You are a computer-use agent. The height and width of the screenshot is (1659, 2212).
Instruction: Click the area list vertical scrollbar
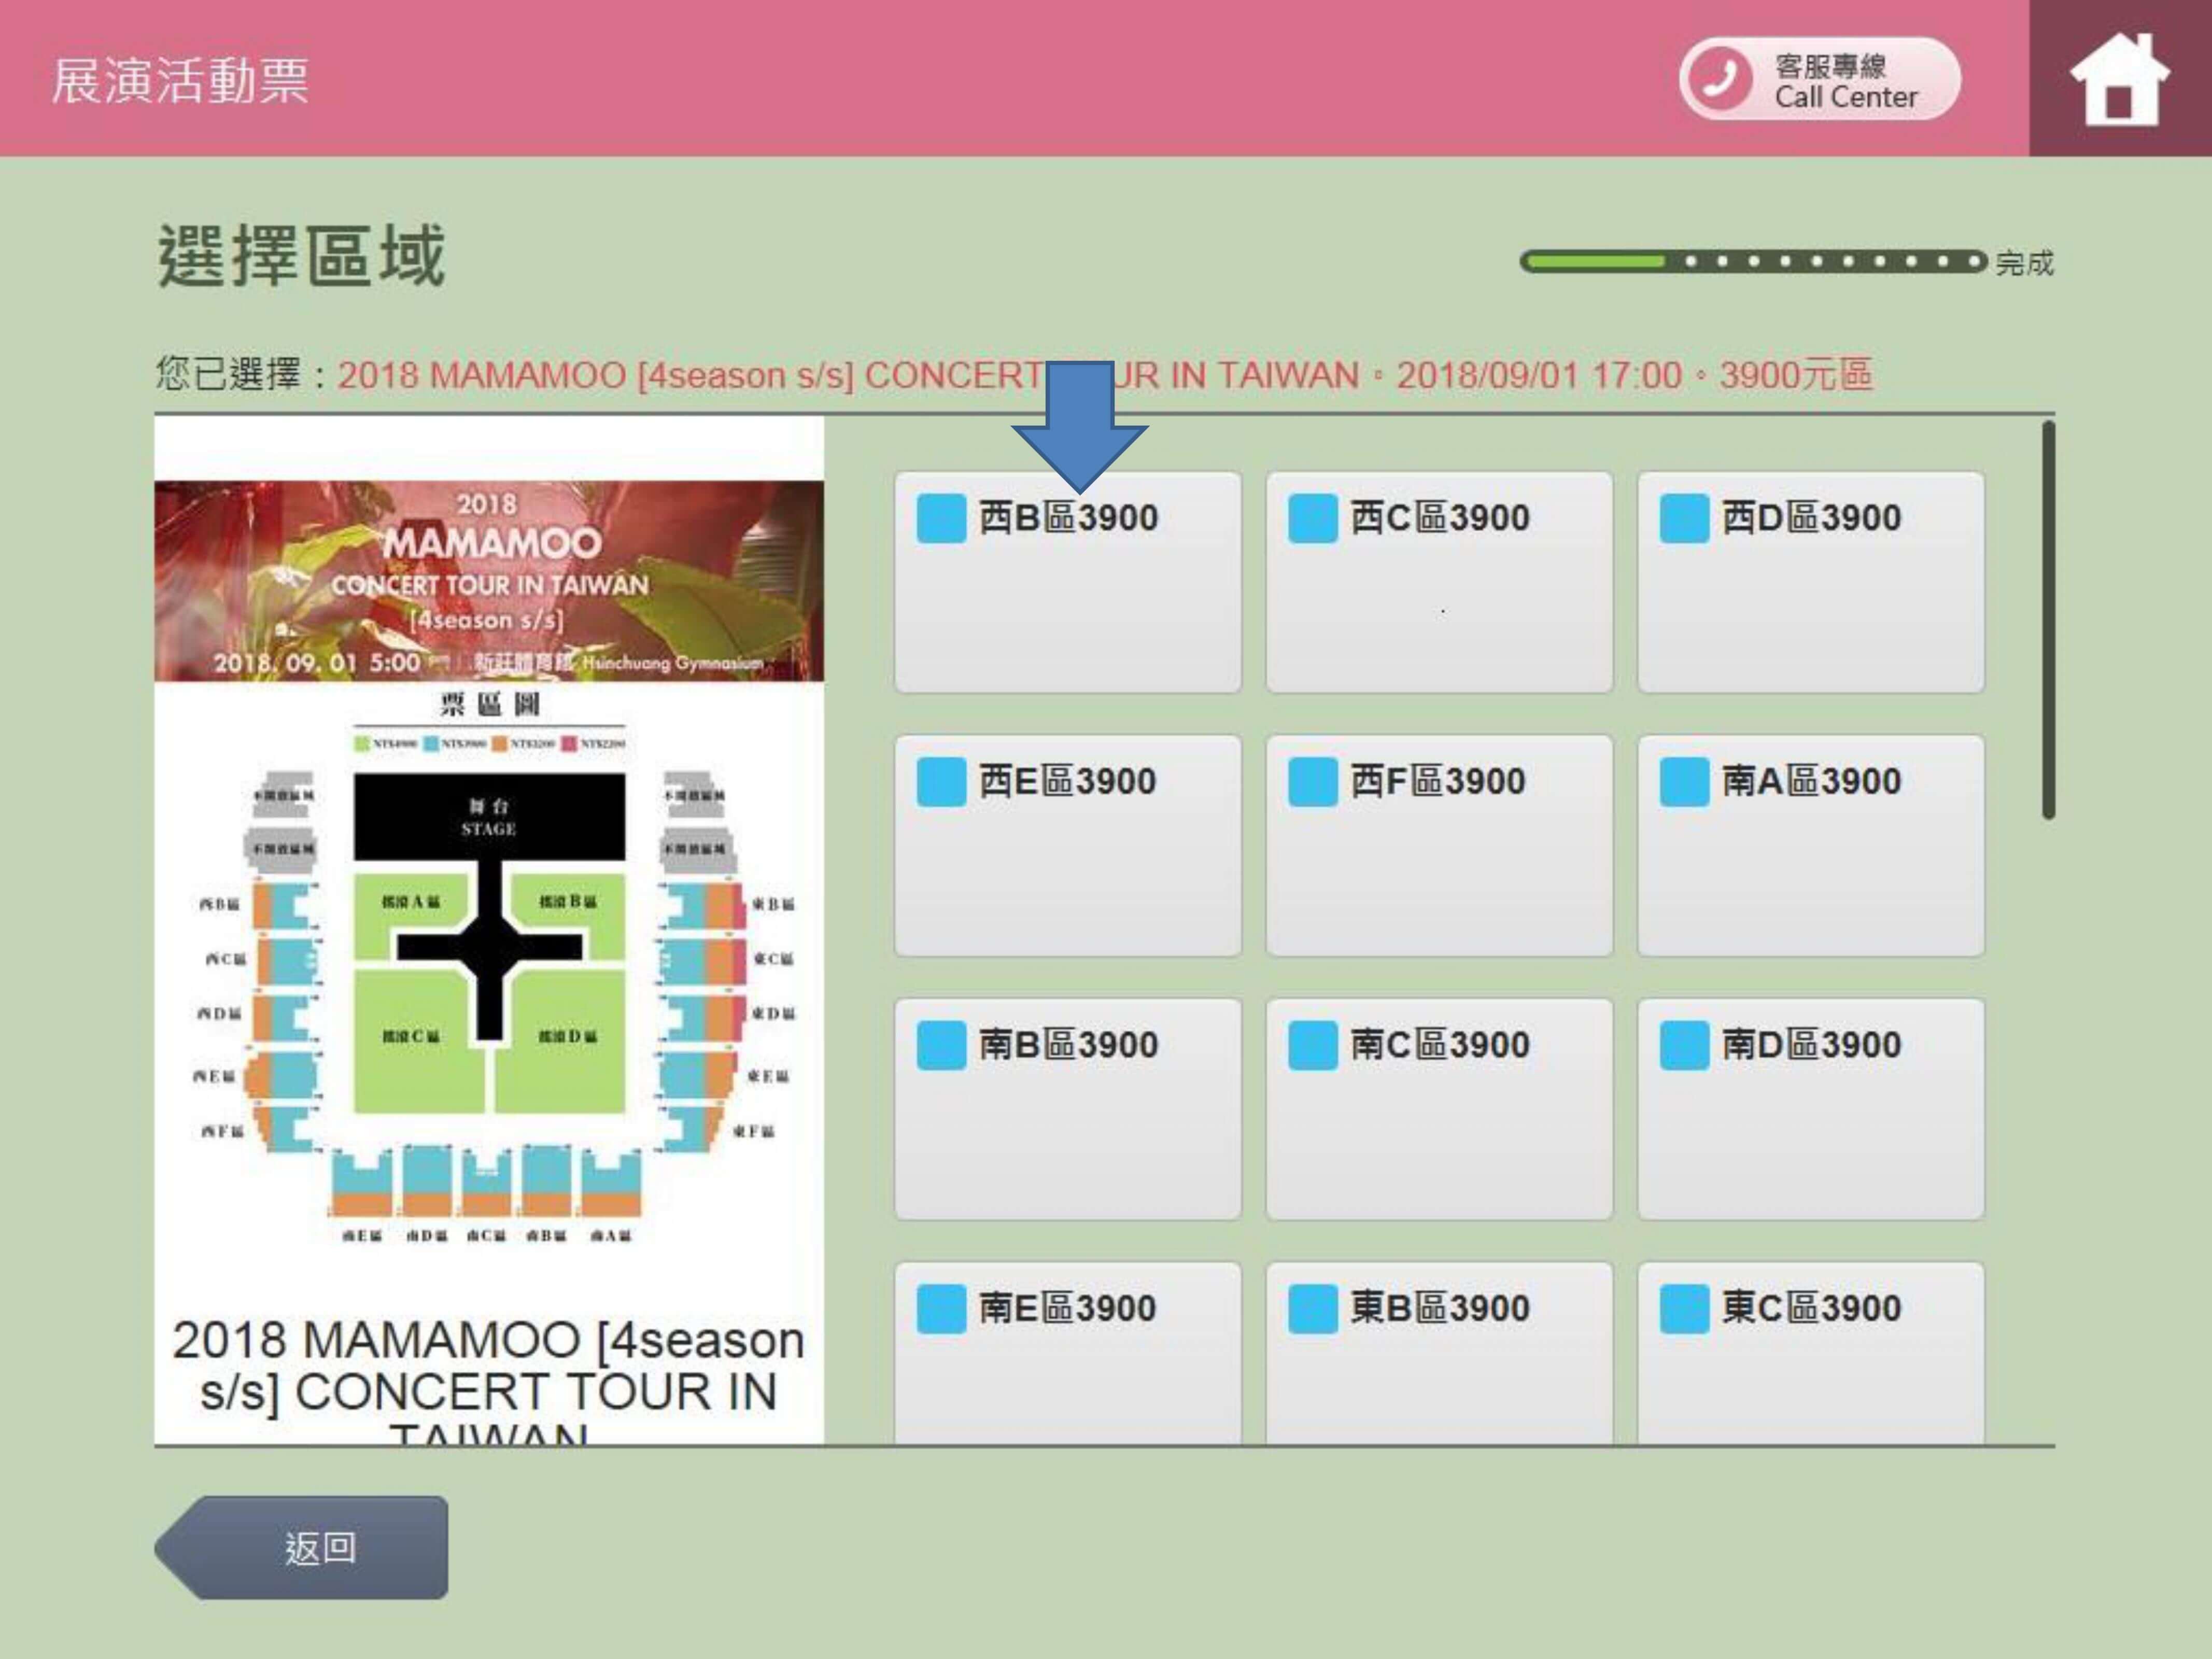[x=2048, y=621]
